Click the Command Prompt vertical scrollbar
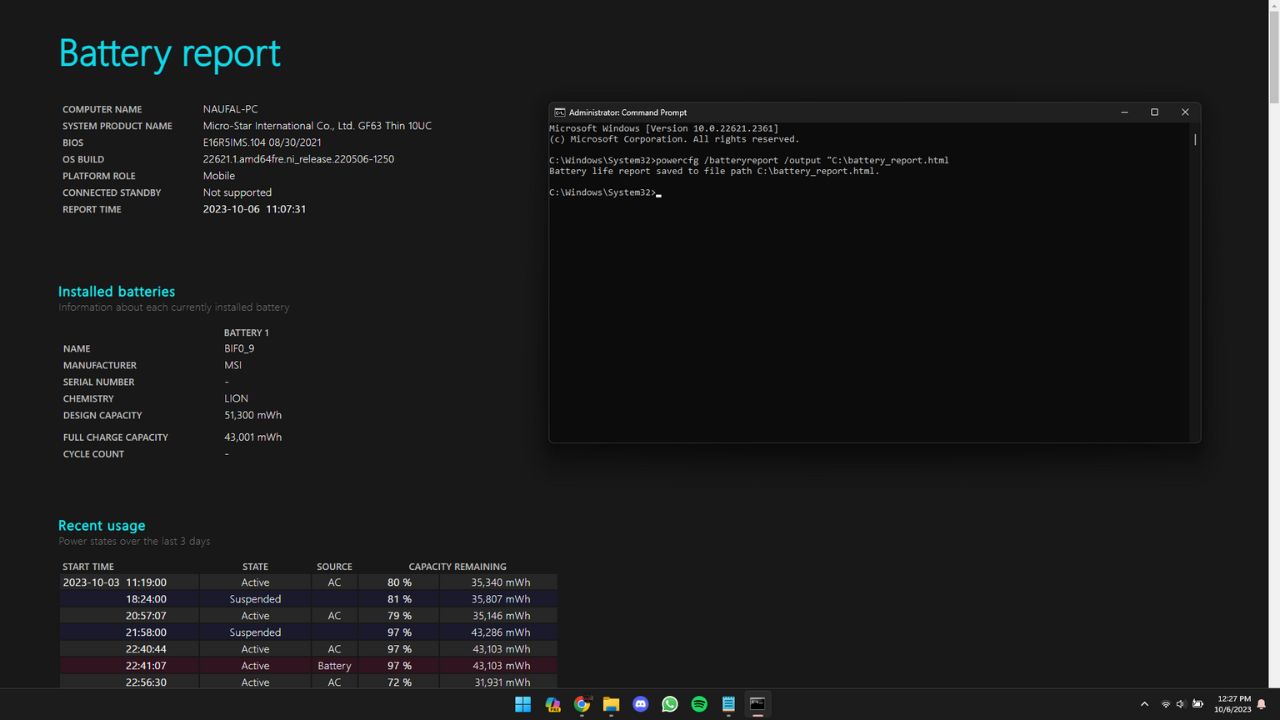This screenshot has height=720, width=1280. click(1195, 140)
